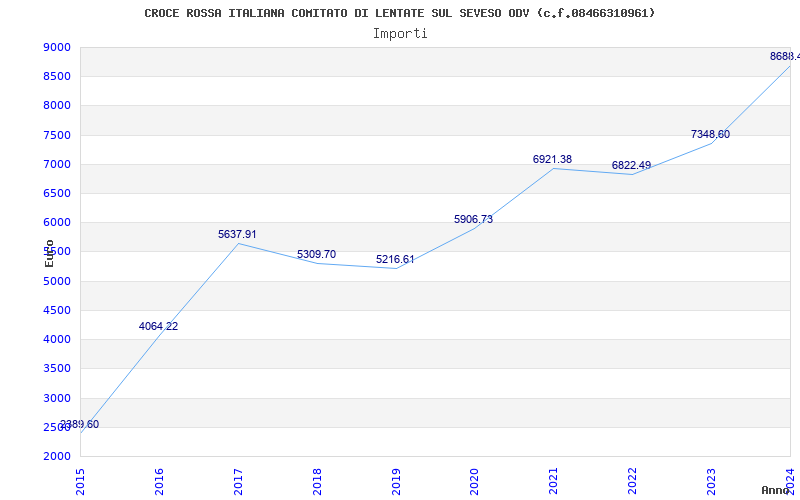The image size is (800, 500).
Task: Click the 'Euro' y-axis title
Action: pyautogui.click(x=49, y=254)
